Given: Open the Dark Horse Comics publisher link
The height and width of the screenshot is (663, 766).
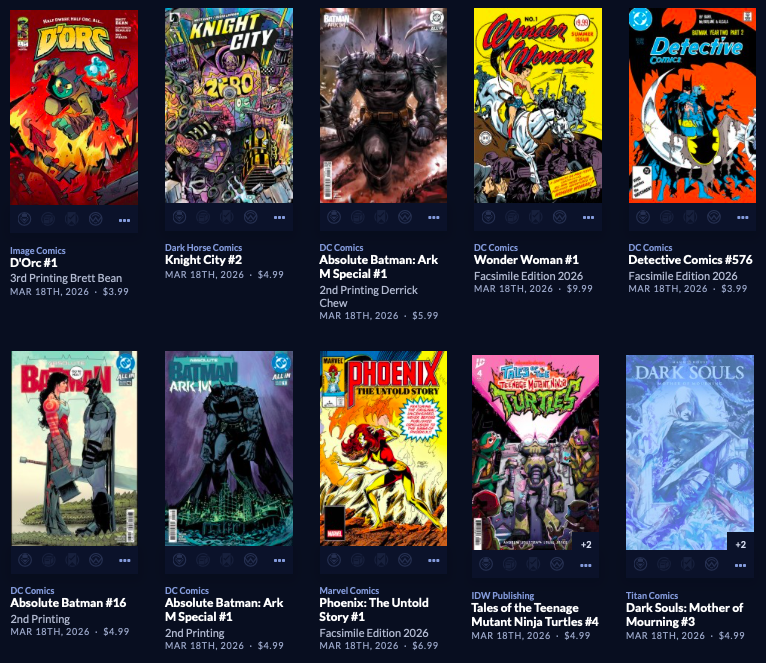Looking at the screenshot, I should 203,248.
